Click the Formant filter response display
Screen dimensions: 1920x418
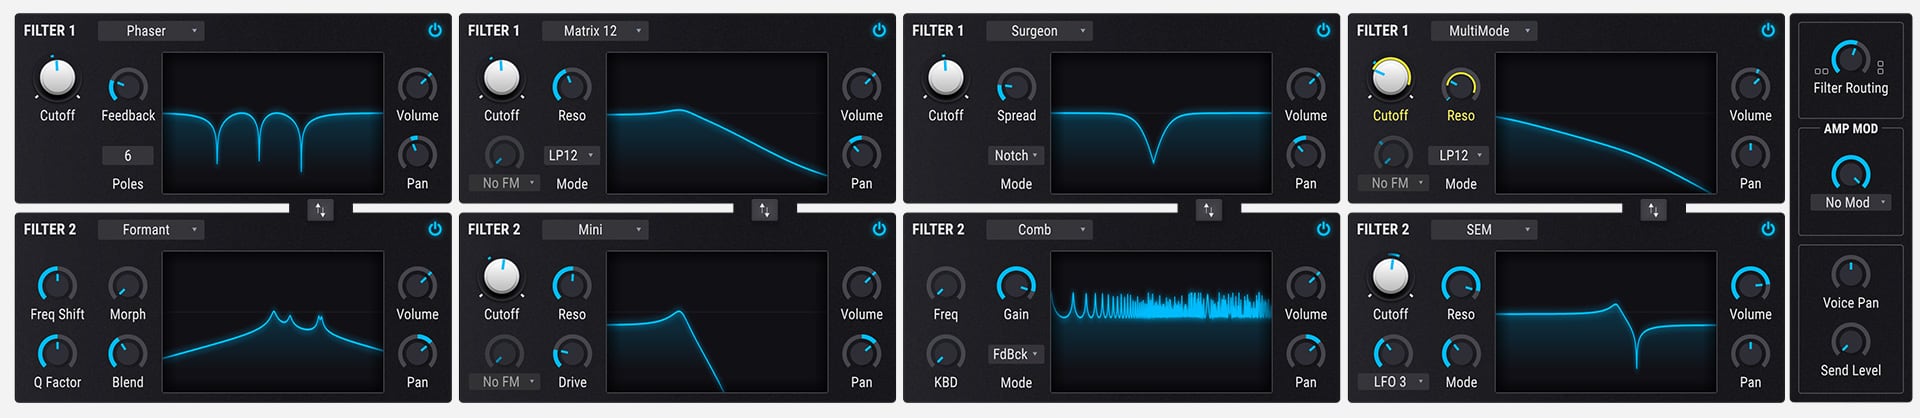click(273, 322)
